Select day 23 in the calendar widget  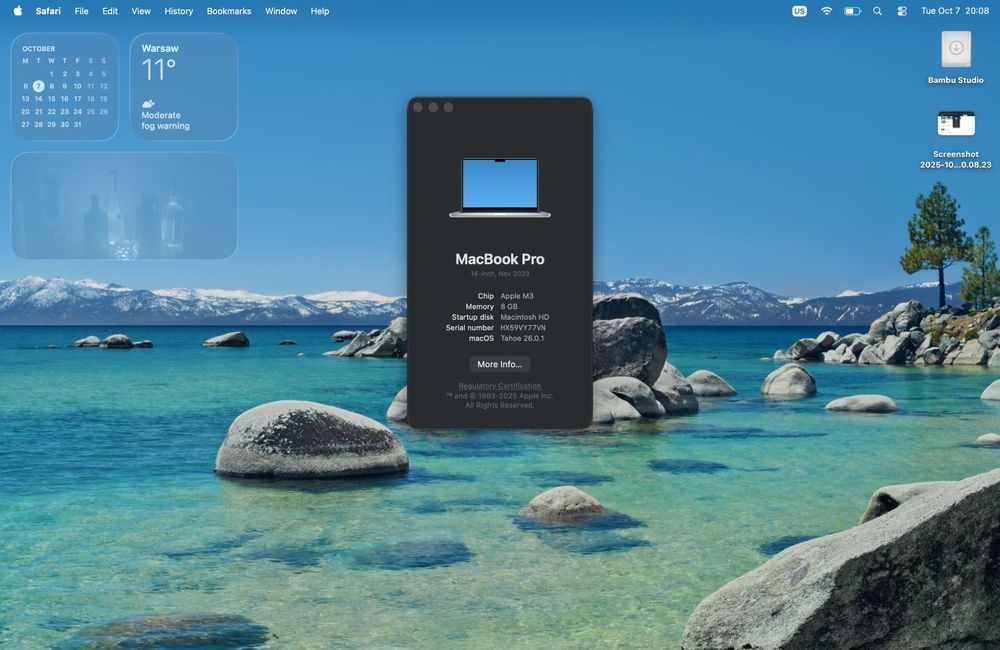tap(64, 112)
